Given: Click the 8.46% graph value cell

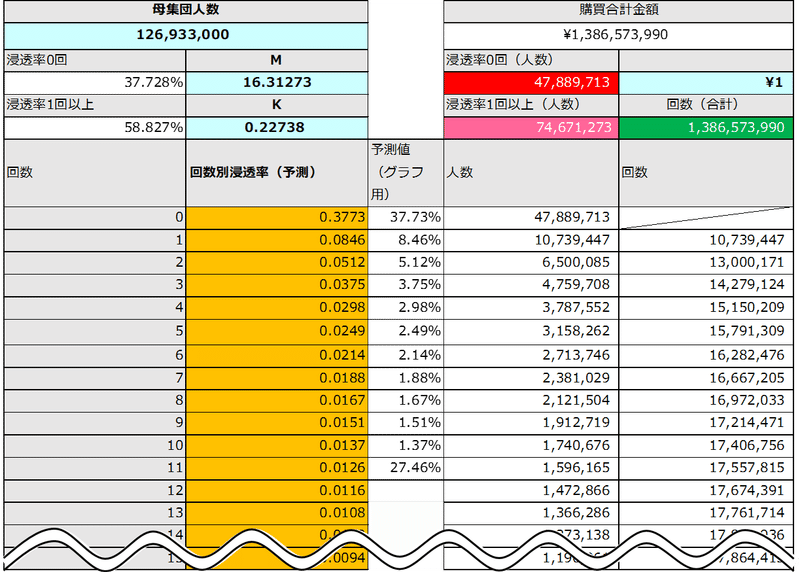Looking at the screenshot, I should pyautogui.click(x=406, y=240).
